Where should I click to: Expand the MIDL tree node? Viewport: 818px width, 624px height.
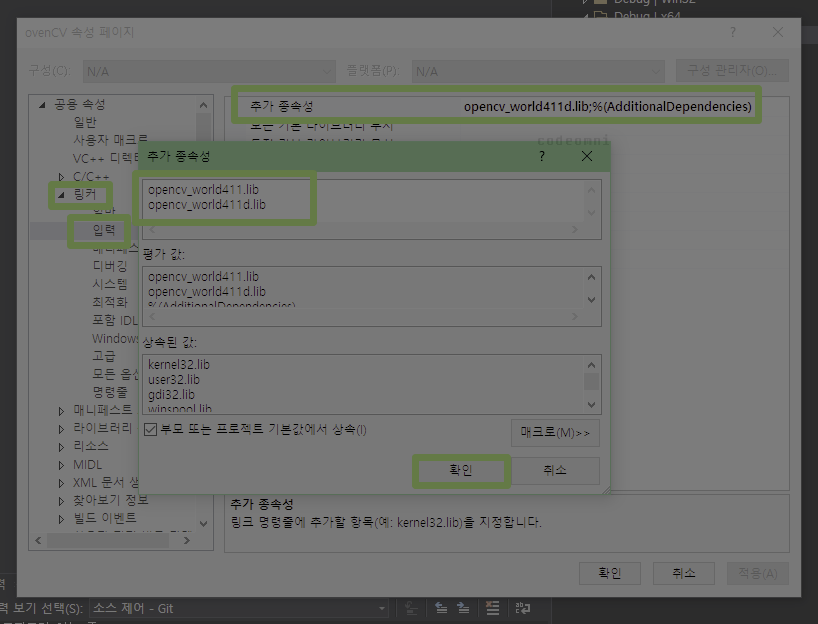tap(62, 465)
